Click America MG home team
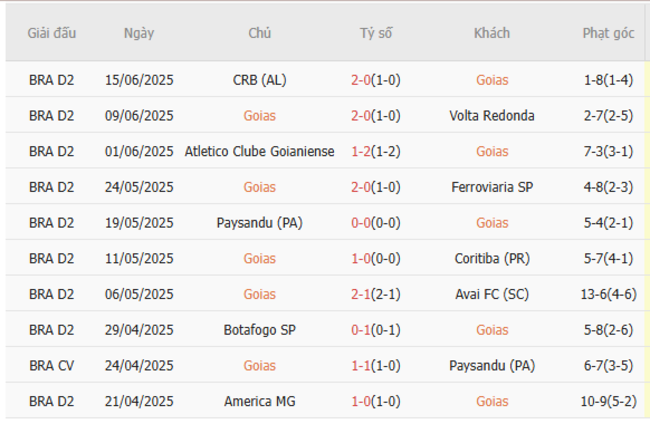This screenshot has width=650, height=424. click(259, 402)
